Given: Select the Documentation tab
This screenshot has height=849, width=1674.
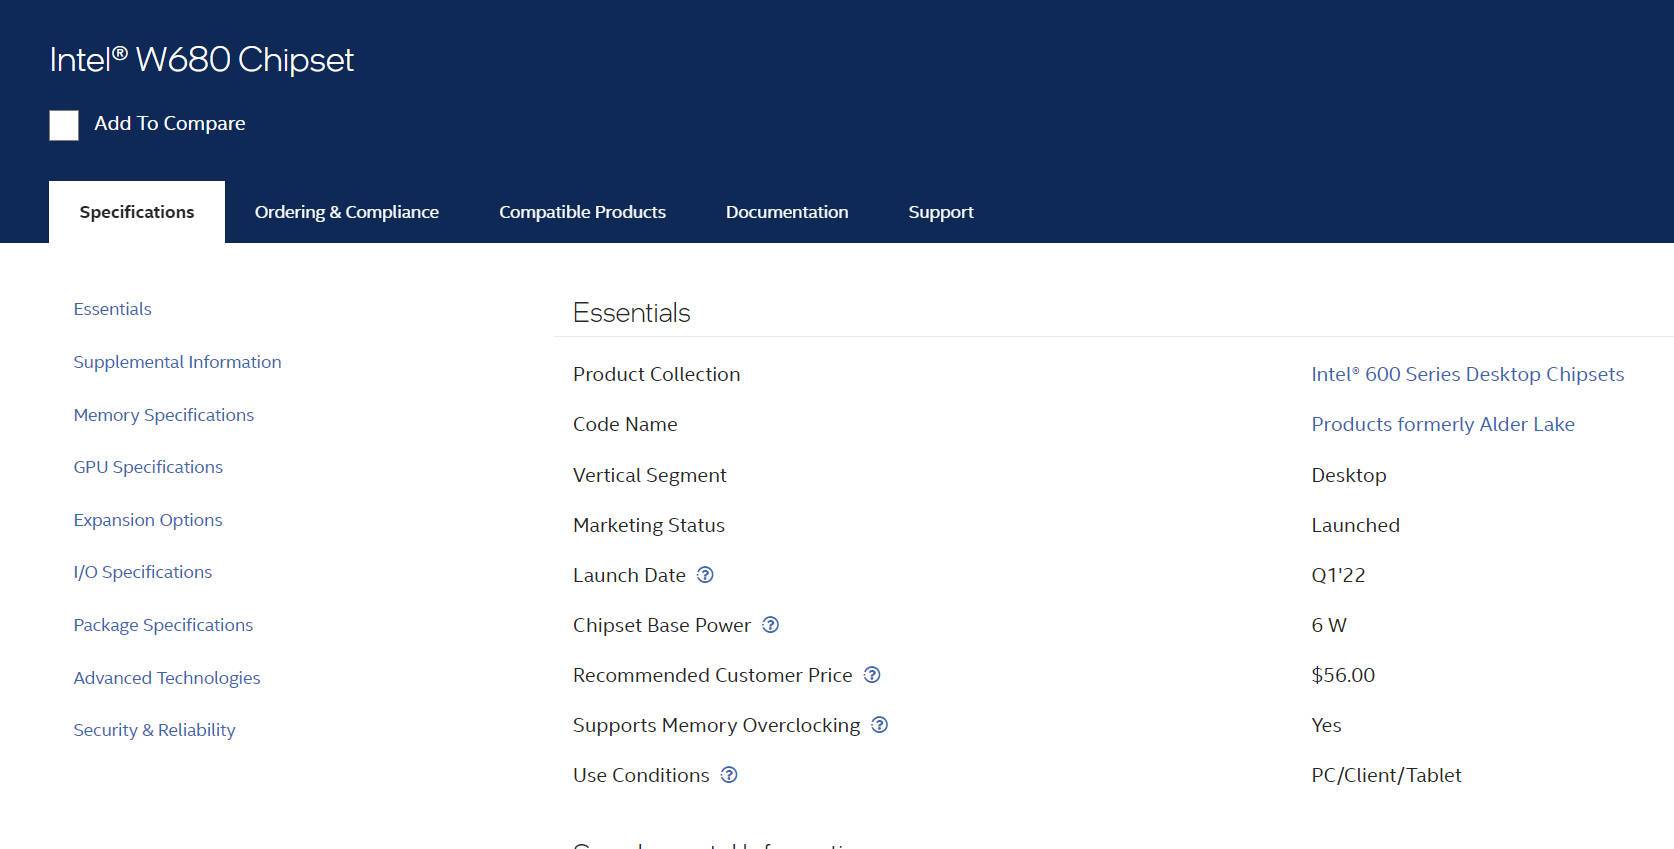Looking at the screenshot, I should [786, 212].
